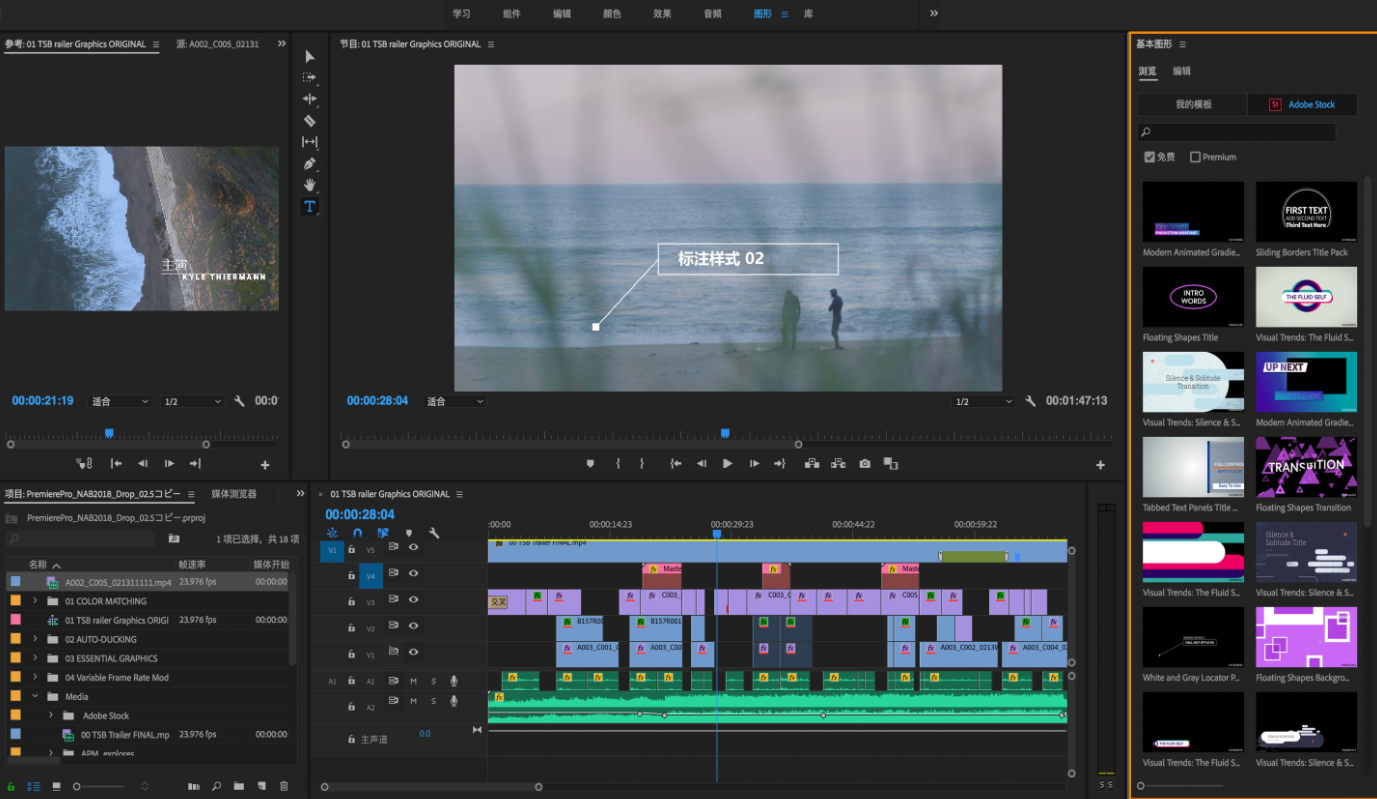Screen dimensions: 1377x799
Task: Open the 适合 zoom dropdown in Program monitor
Action: pyautogui.click(x=454, y=401)
